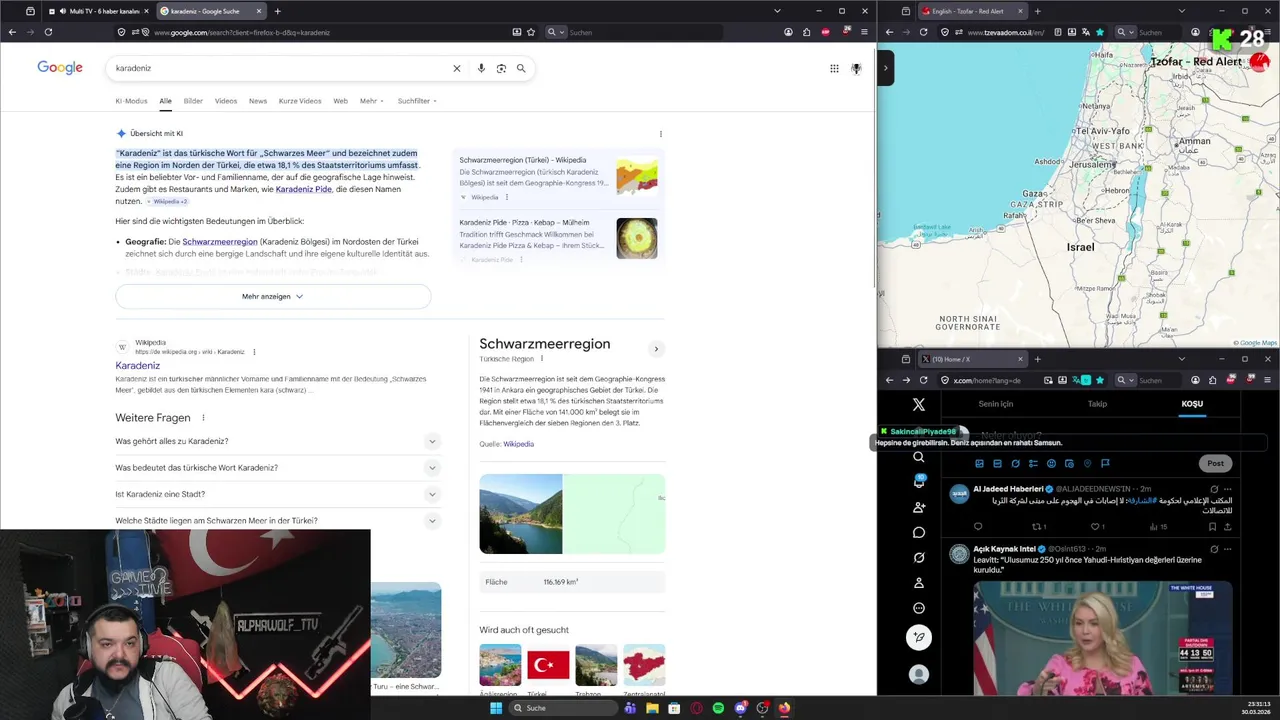The image size is (1280, 720).
Task: Open X More circle icon
Action: [918, 608]
